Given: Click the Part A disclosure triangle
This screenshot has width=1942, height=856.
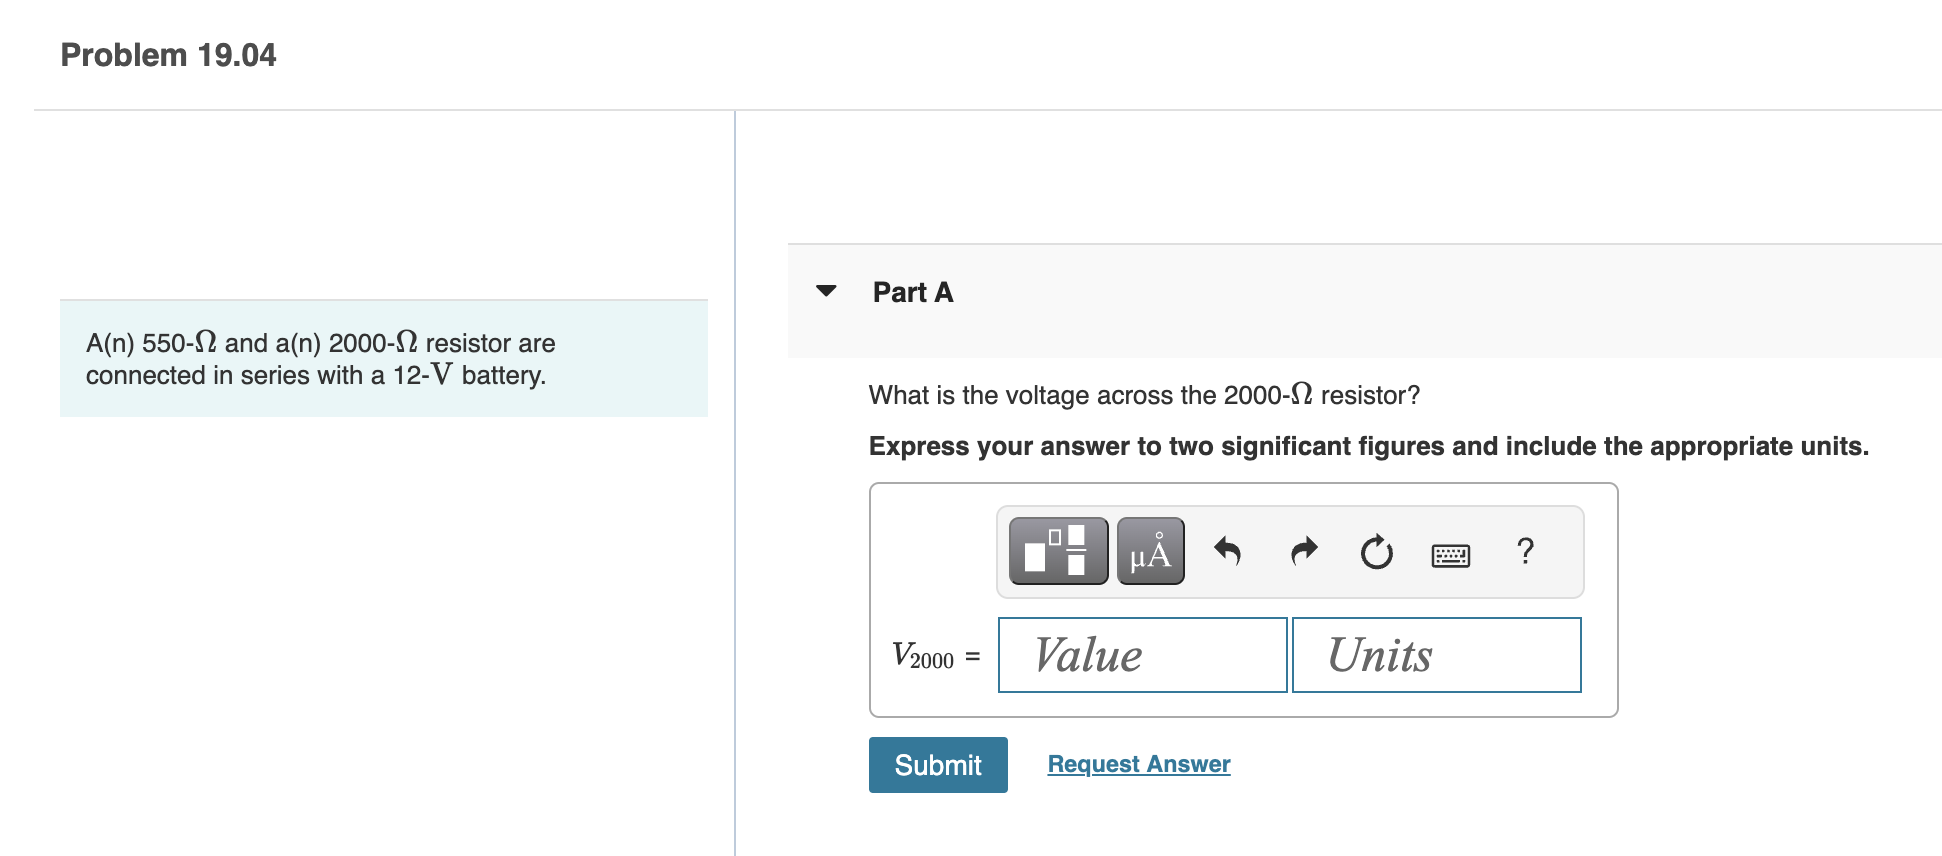Looking at the screenshot, I should tap(826, 291).
